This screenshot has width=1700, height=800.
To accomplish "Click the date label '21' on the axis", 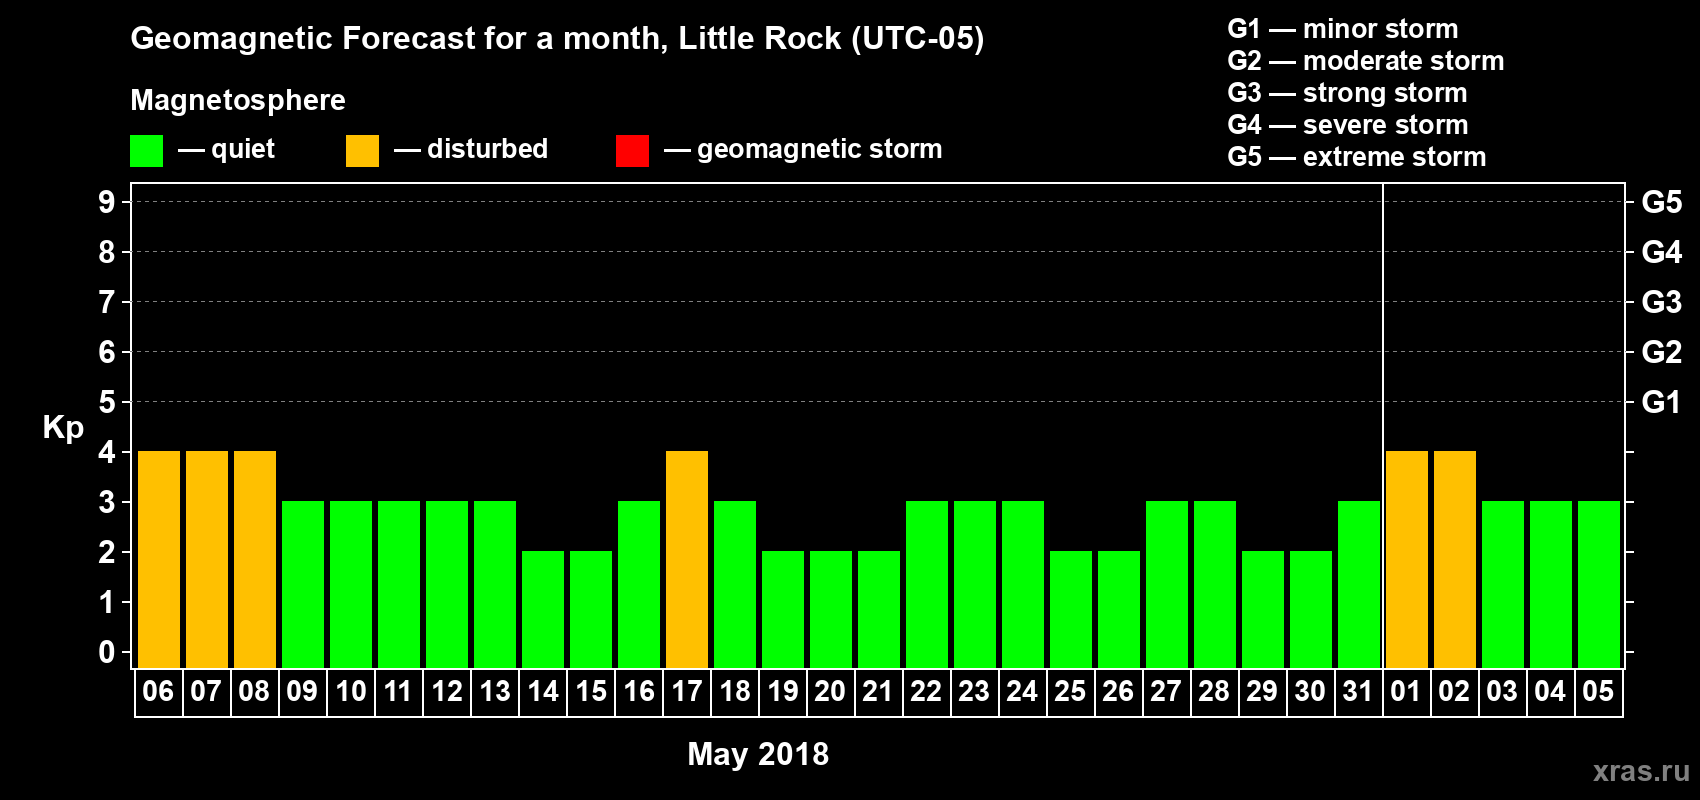I will point(879,692).
